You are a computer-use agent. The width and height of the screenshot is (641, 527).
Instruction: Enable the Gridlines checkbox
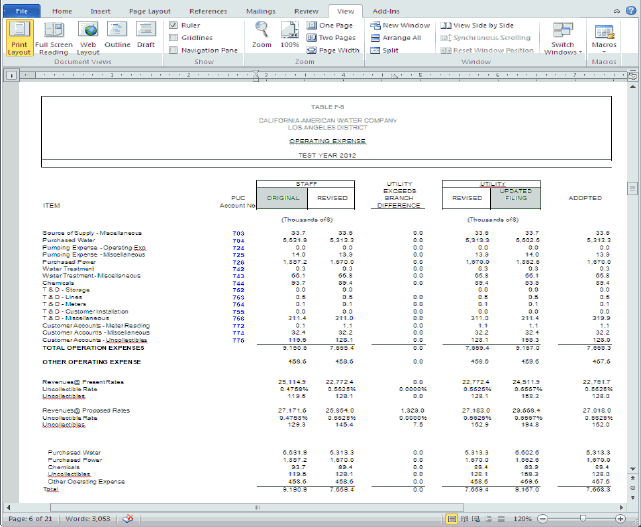[x=174, y=37]
